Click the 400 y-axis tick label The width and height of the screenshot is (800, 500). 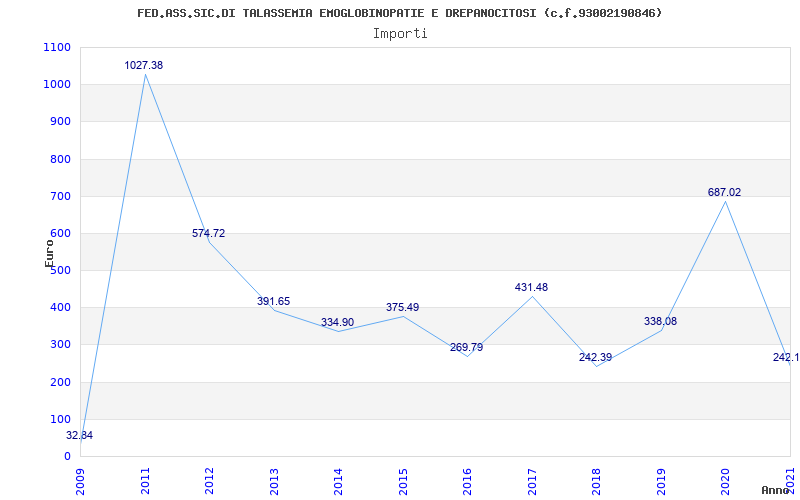coord(61,308)
